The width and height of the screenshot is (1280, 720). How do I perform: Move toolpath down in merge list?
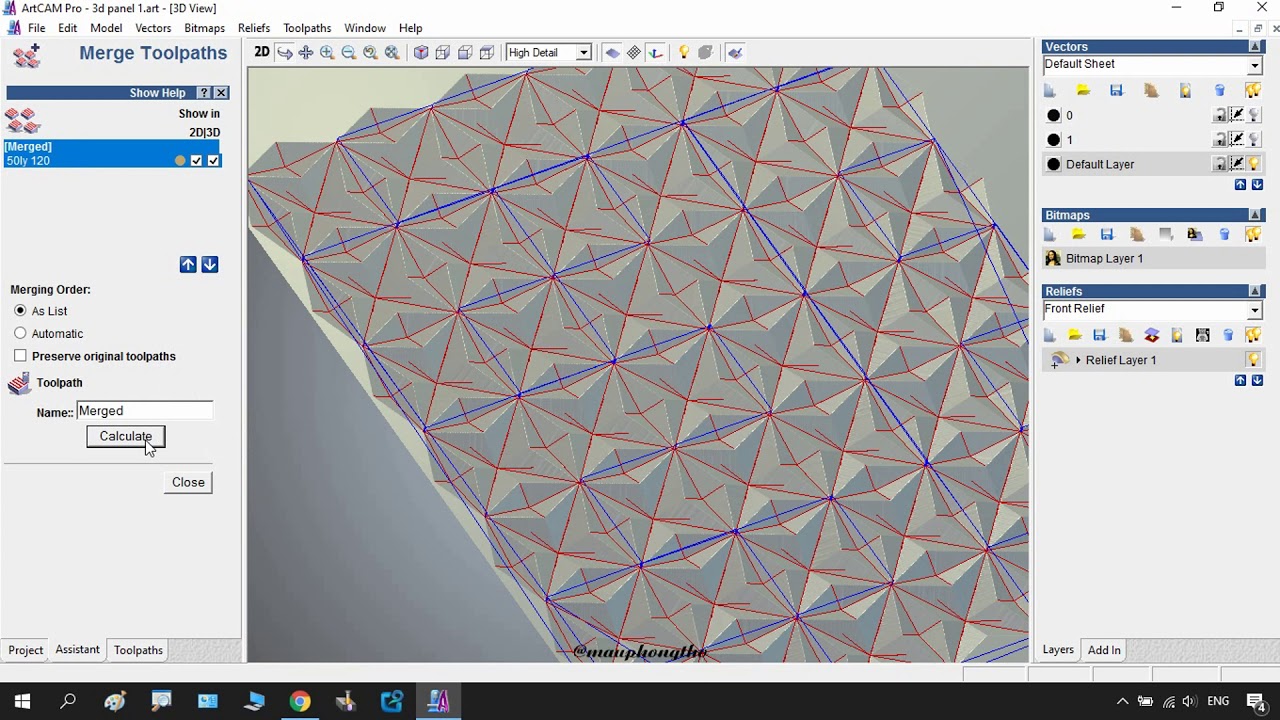[210, 264]
